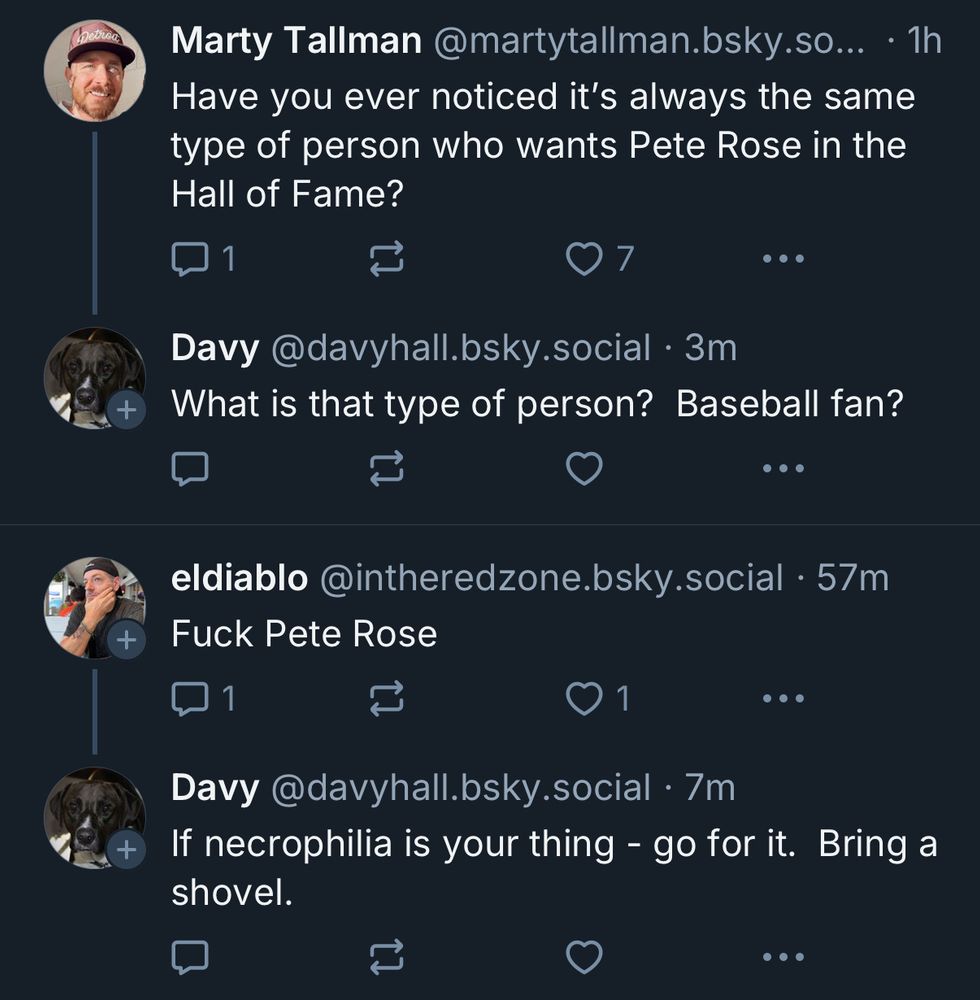Like Marty Tallman's post with 7 likes

[584, 260]
